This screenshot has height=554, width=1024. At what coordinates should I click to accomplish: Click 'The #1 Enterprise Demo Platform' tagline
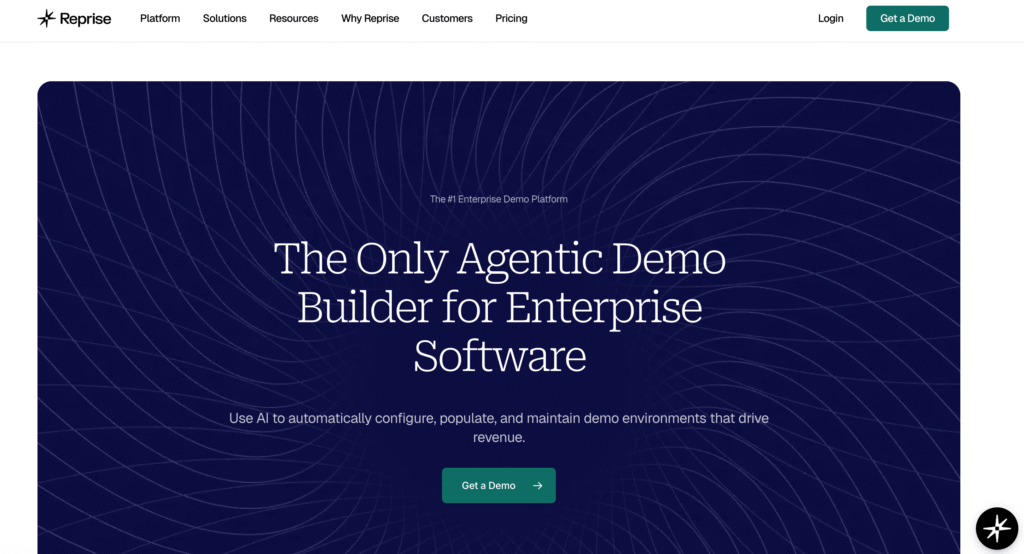pos(498,199)
